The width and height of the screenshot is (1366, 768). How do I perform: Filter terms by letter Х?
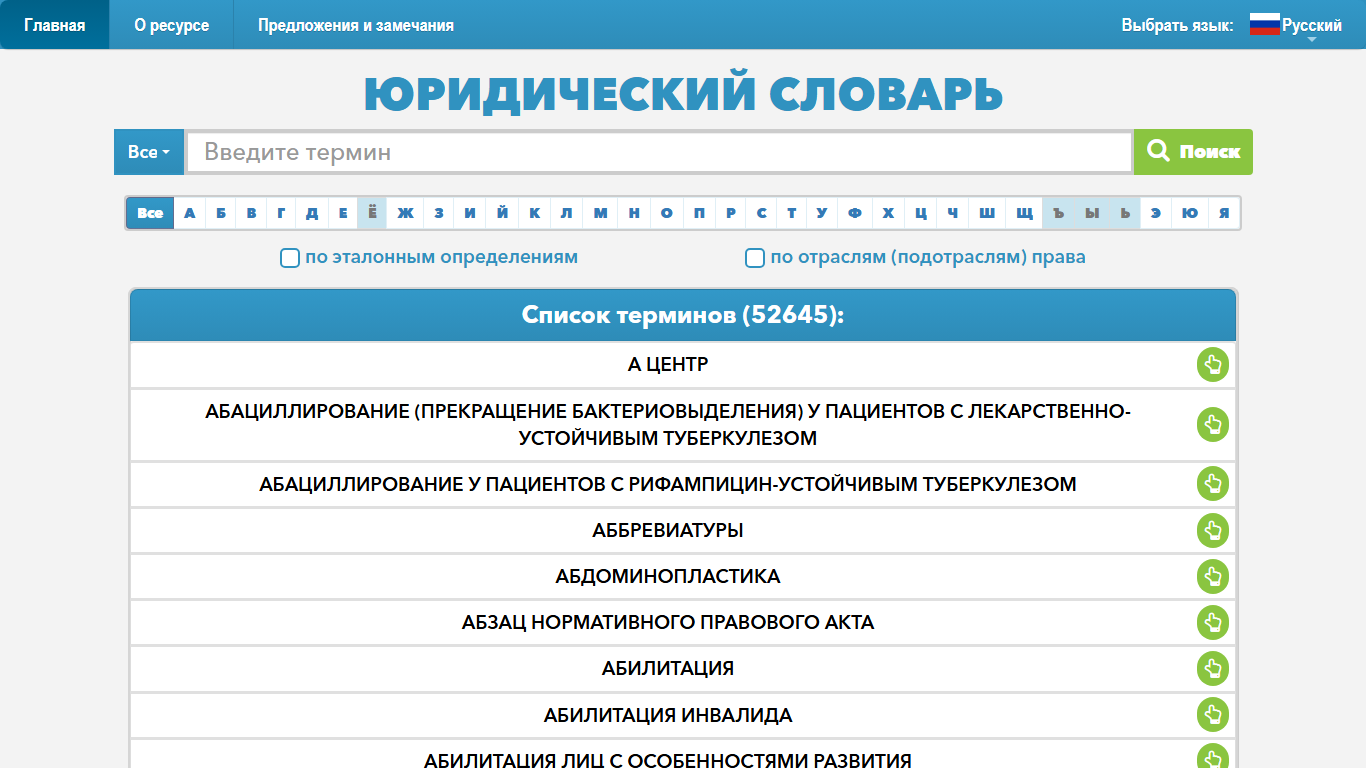(x=888, y=213)
